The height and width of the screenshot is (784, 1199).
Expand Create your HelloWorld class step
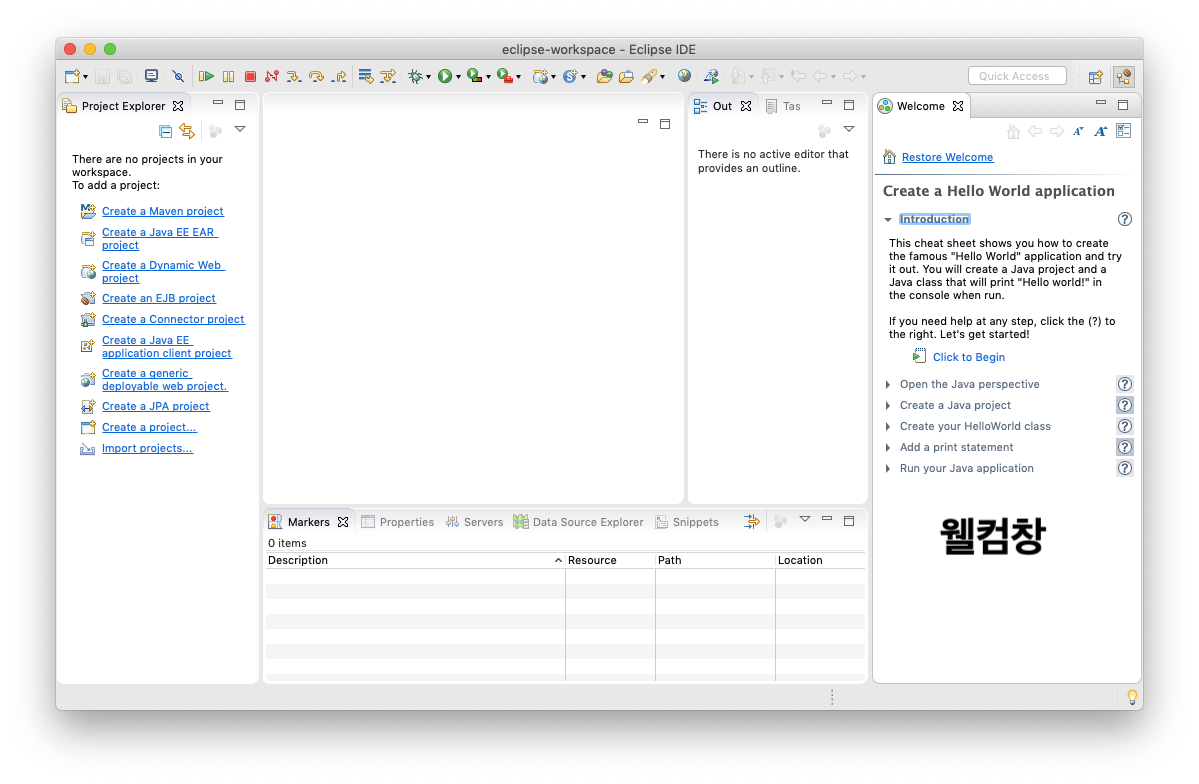(888, 426)
